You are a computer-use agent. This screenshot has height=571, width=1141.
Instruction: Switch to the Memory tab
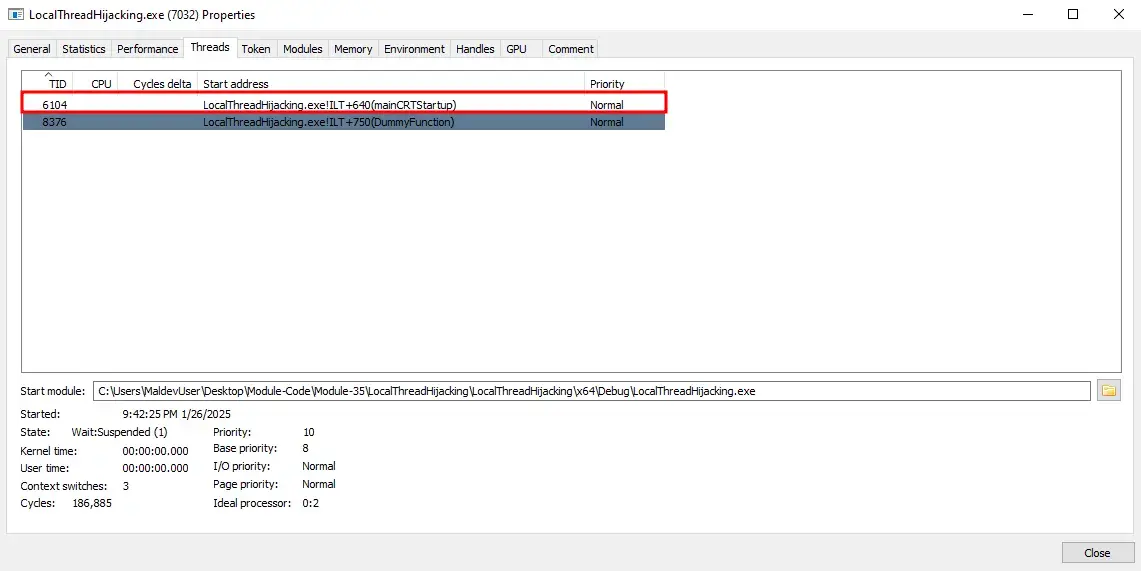click(353, 49)
